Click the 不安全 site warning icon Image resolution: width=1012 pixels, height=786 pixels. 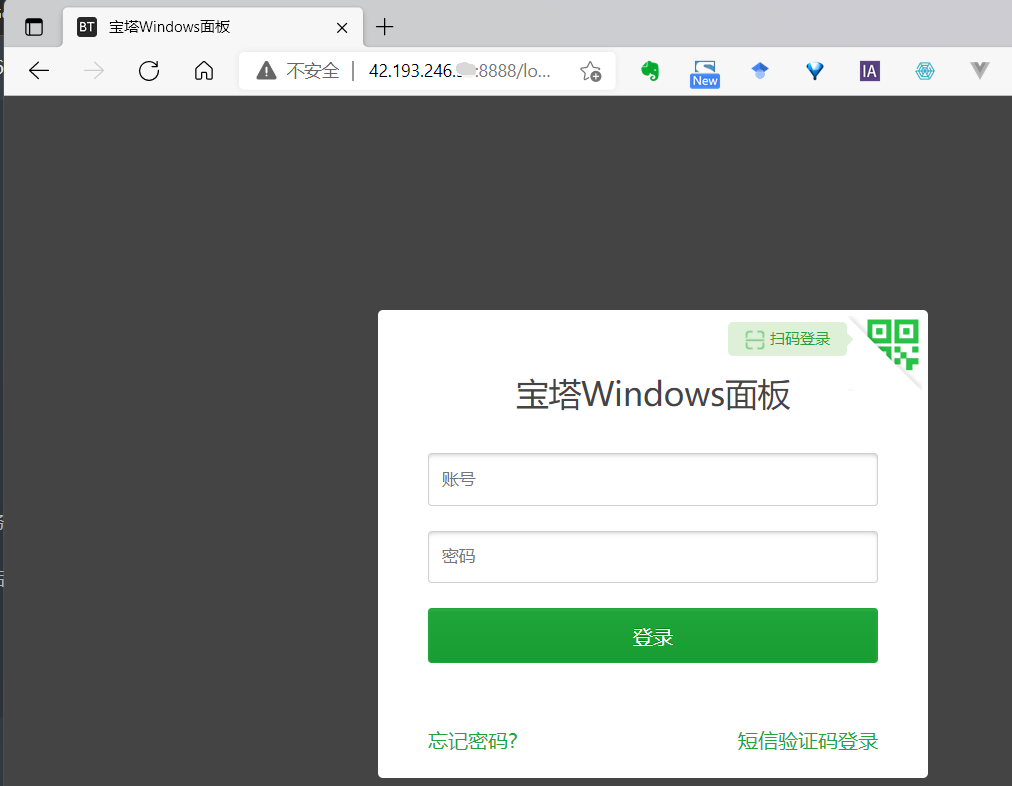(267, 71)
